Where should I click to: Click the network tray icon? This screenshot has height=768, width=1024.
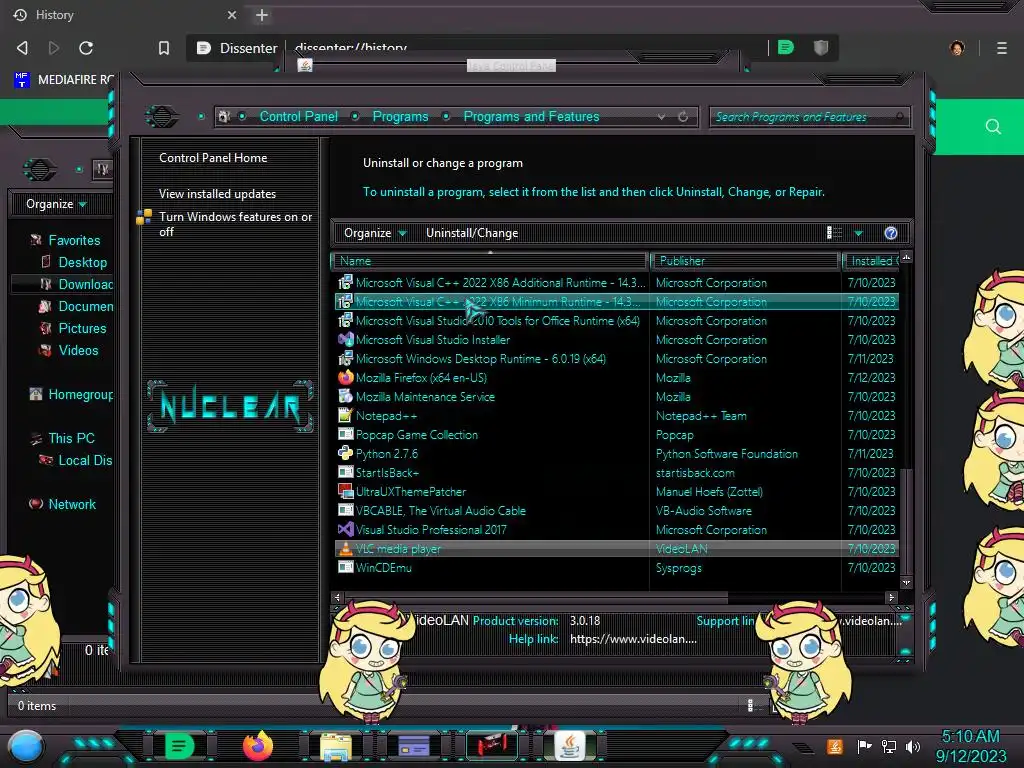(x=889, y=746)
